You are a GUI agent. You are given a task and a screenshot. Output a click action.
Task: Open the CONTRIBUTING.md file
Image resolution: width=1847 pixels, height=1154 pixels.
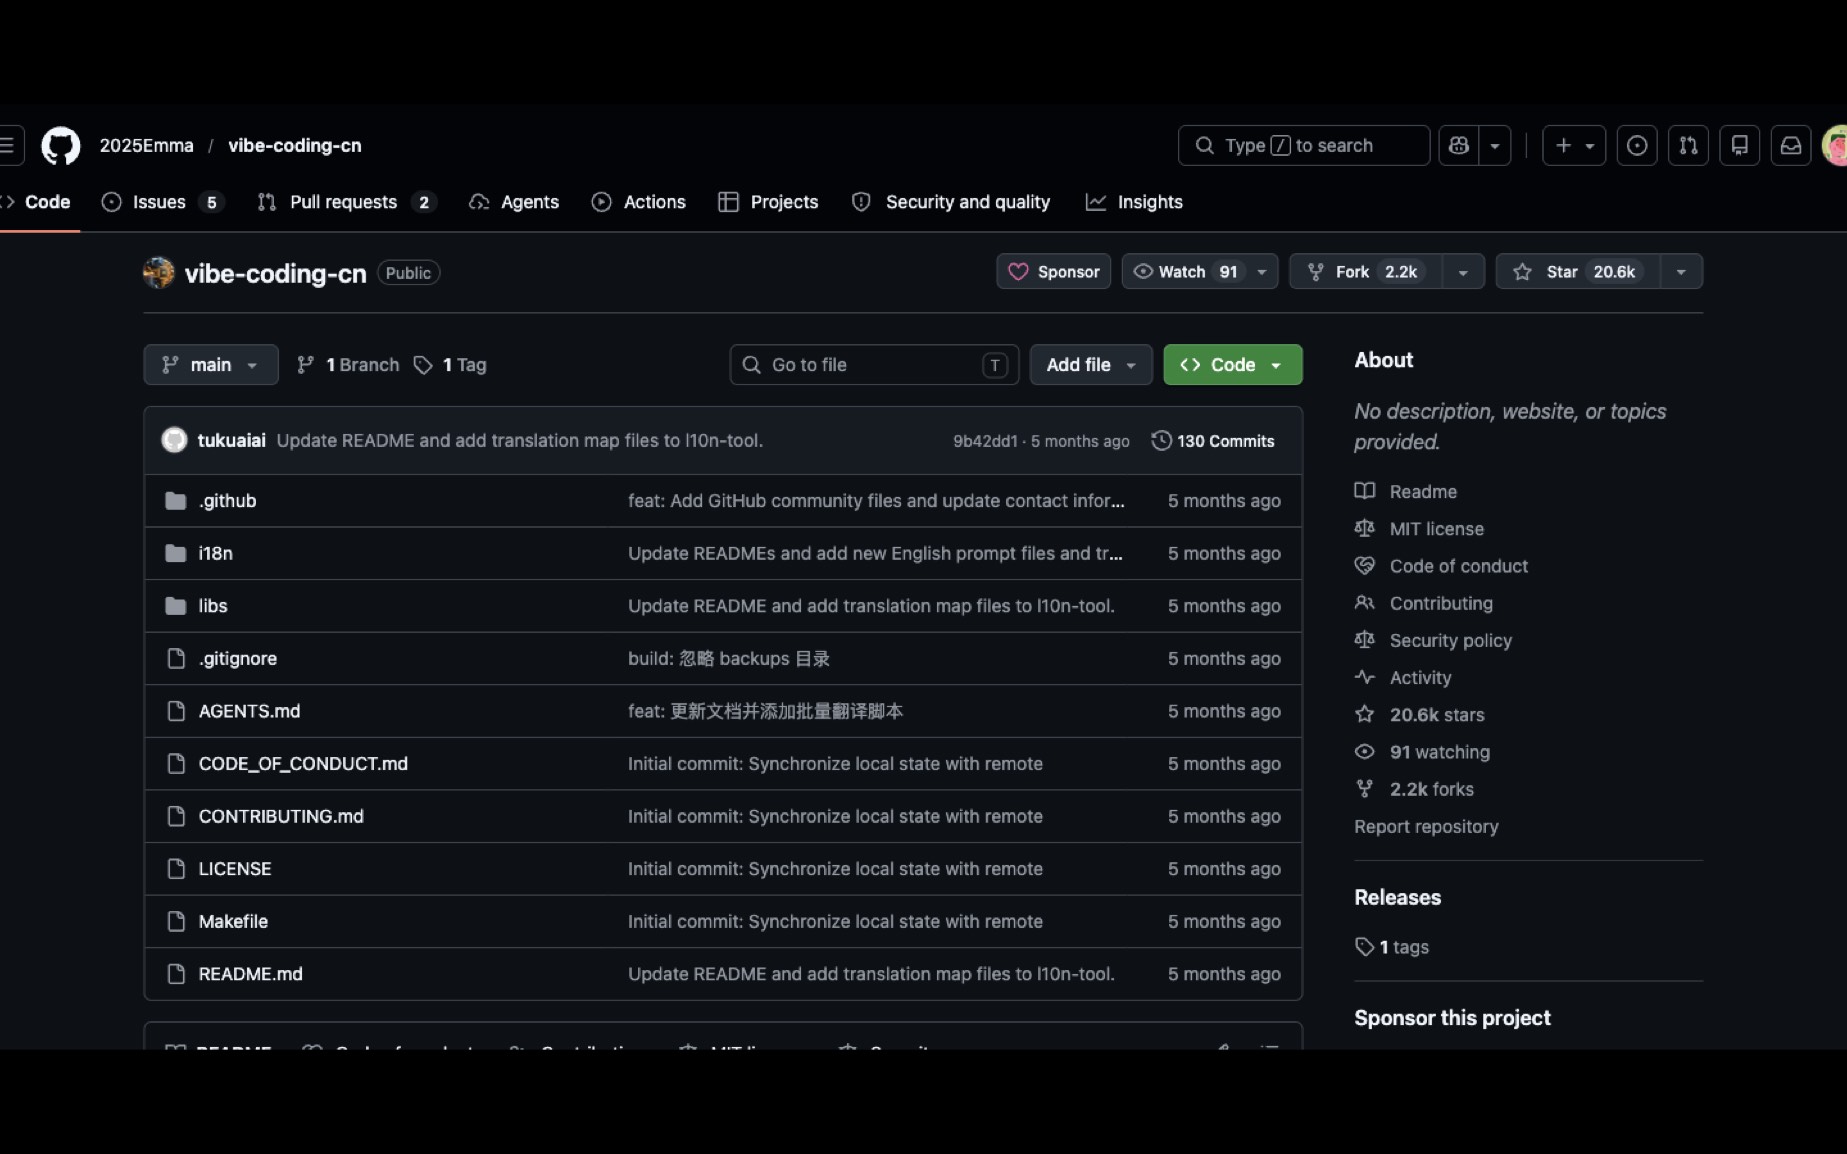(281, 816)
